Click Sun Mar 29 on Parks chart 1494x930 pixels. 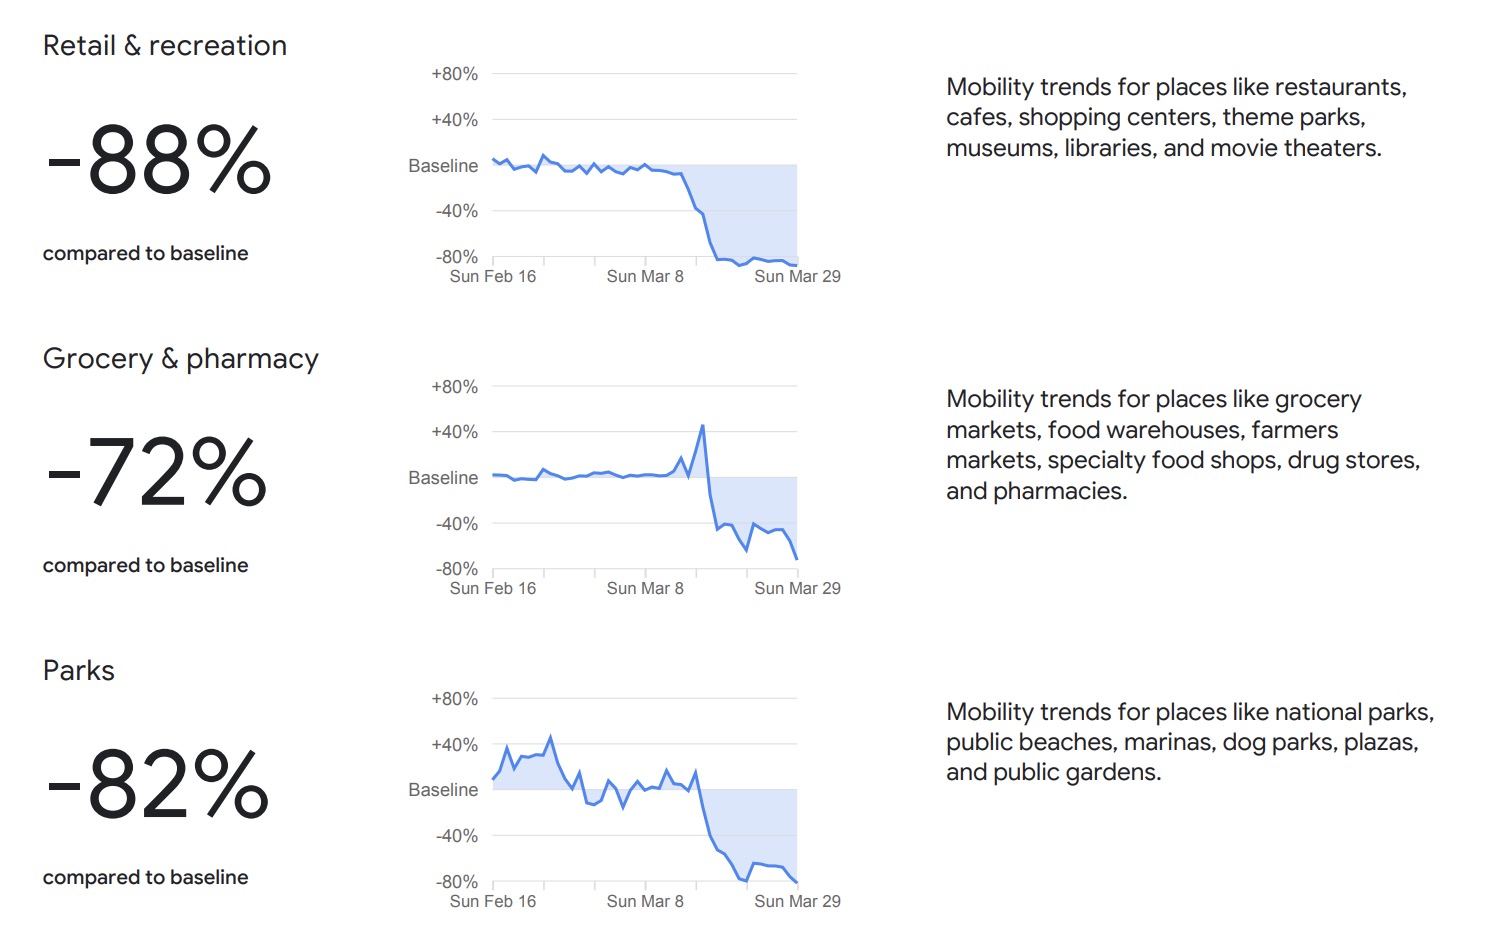tap(797, 901)
